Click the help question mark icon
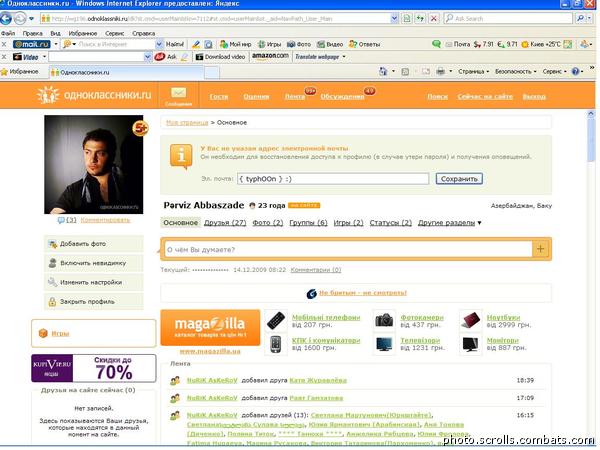 click(x=575, y=72)
